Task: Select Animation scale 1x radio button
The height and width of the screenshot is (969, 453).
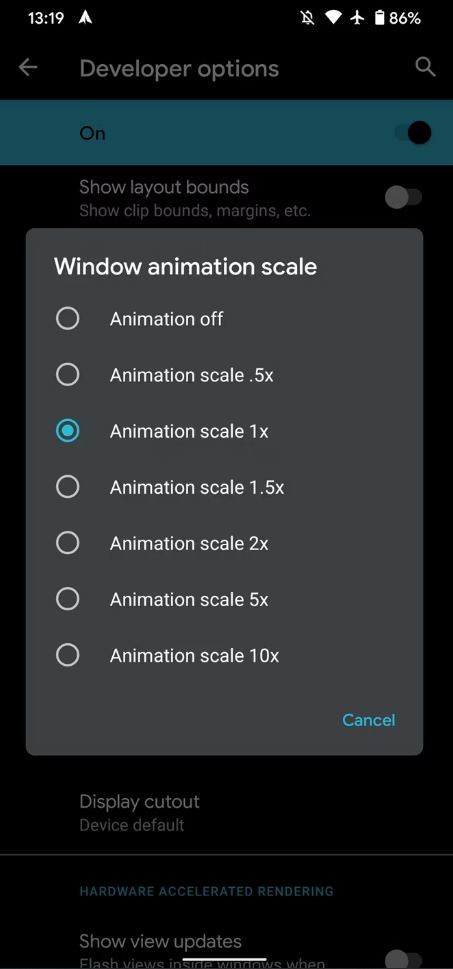Action: [x=67, y=431]
